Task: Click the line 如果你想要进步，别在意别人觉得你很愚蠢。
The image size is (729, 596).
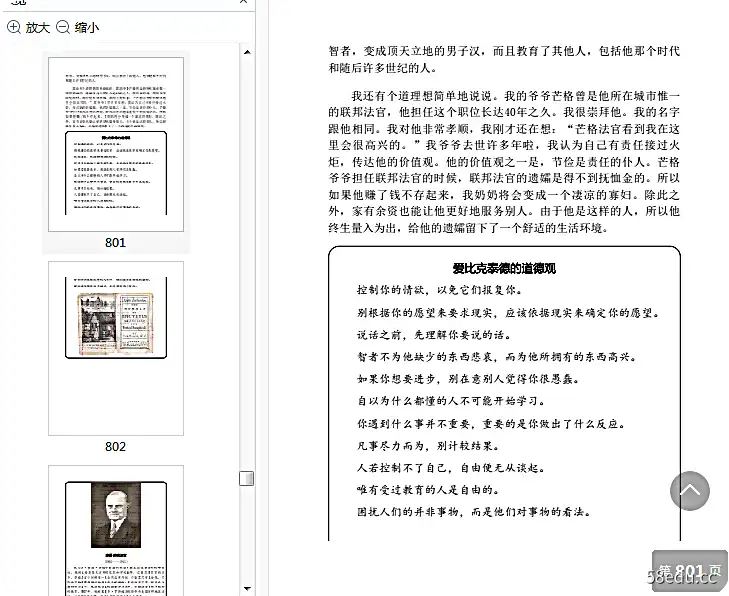Action: click(x=469, y=379)
